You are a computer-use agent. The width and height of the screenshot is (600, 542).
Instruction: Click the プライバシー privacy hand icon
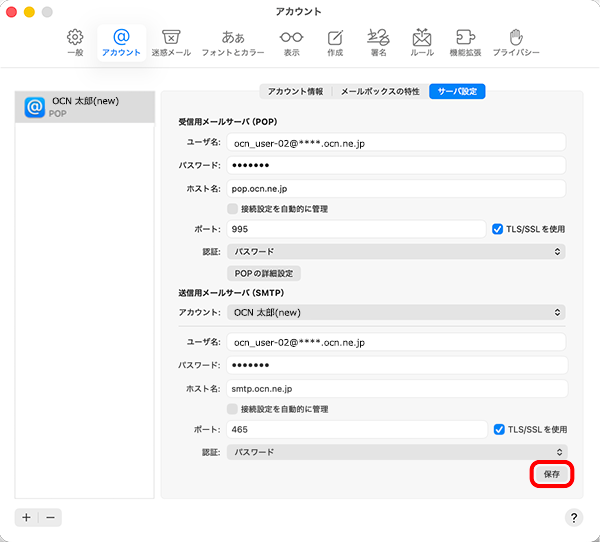(515, 41)
